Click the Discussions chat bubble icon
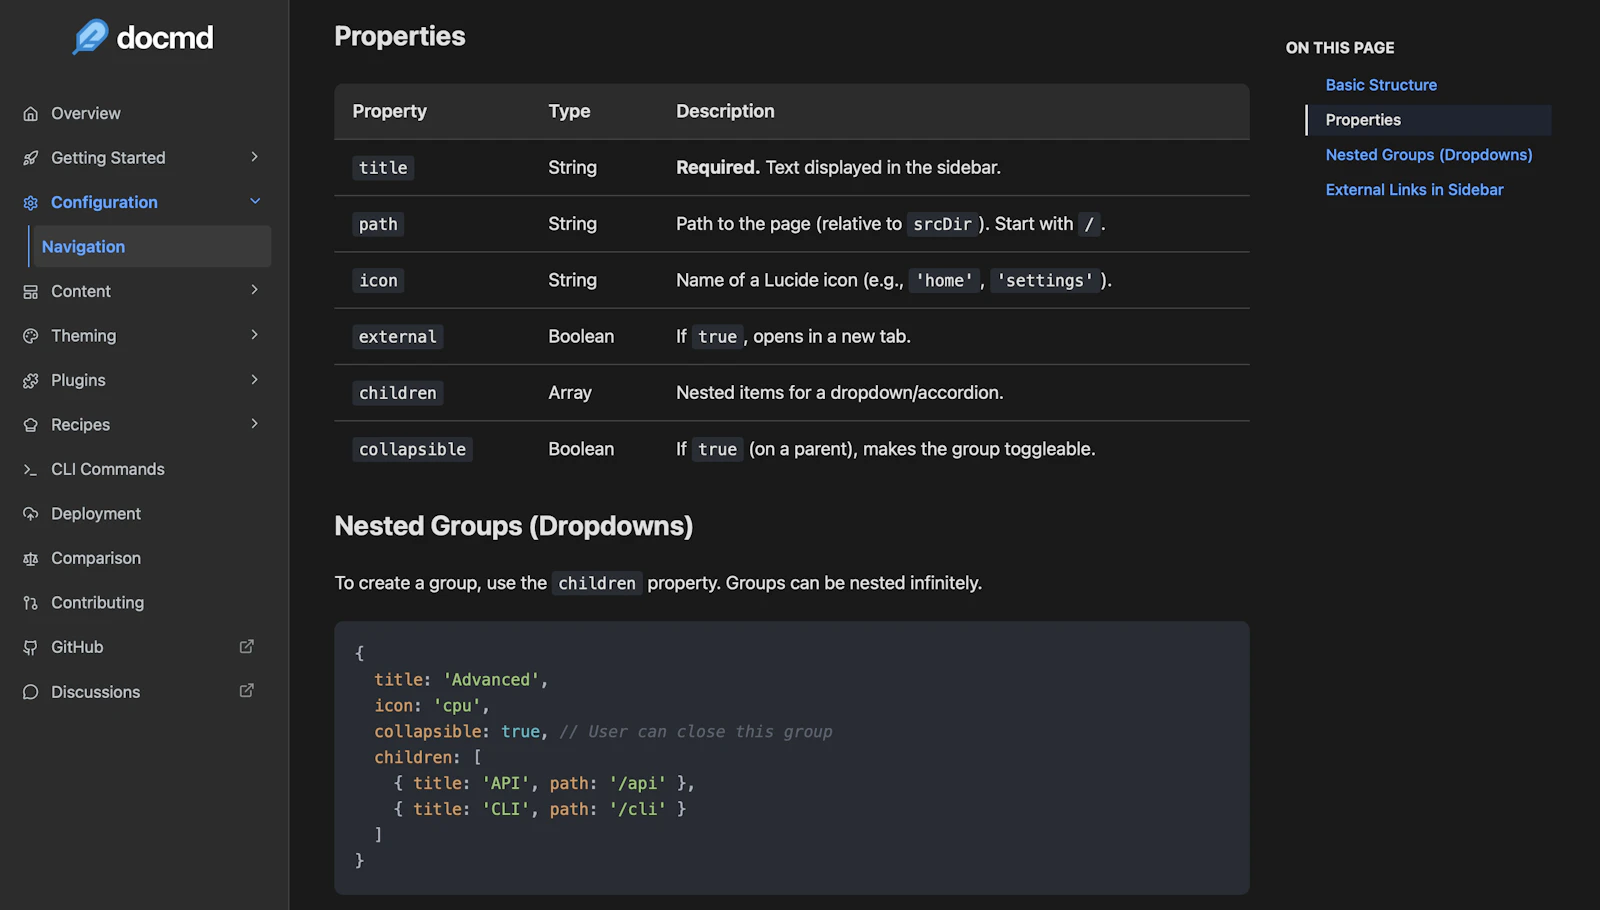 [31, 692]
